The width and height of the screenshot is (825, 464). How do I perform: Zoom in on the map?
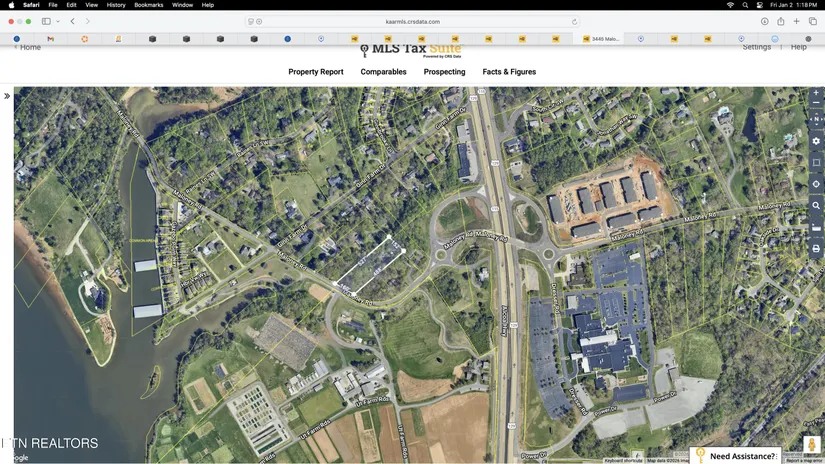(x=816, y=93)
